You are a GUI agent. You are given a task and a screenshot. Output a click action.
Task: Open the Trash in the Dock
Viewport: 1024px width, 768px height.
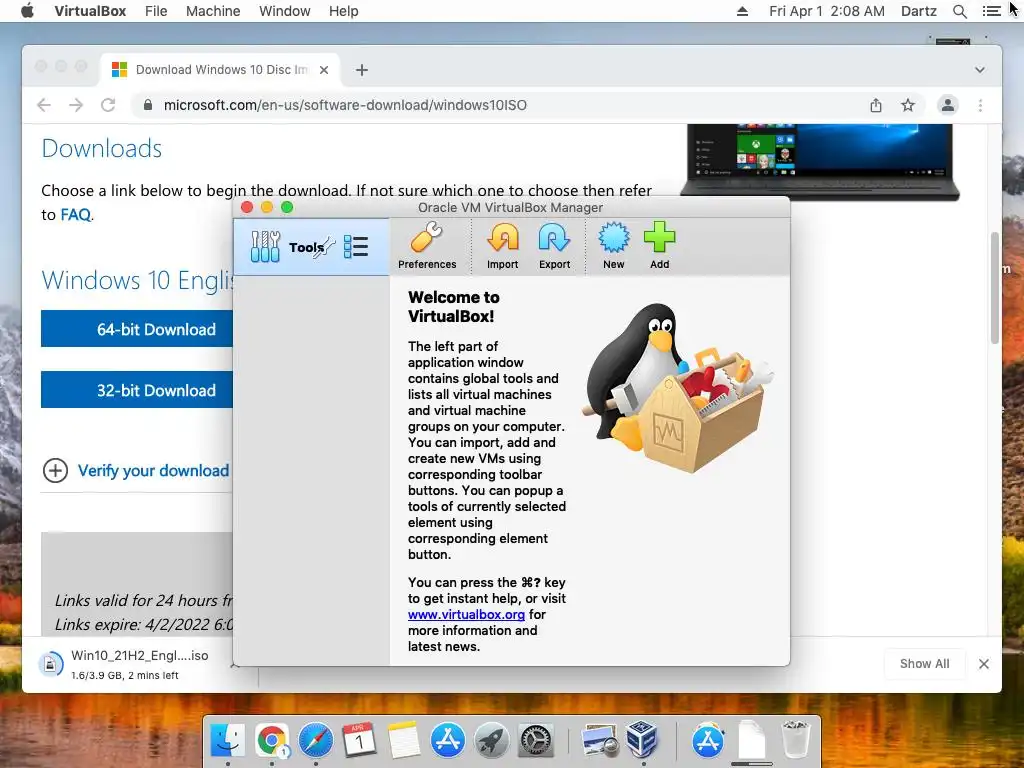[796, 739]
